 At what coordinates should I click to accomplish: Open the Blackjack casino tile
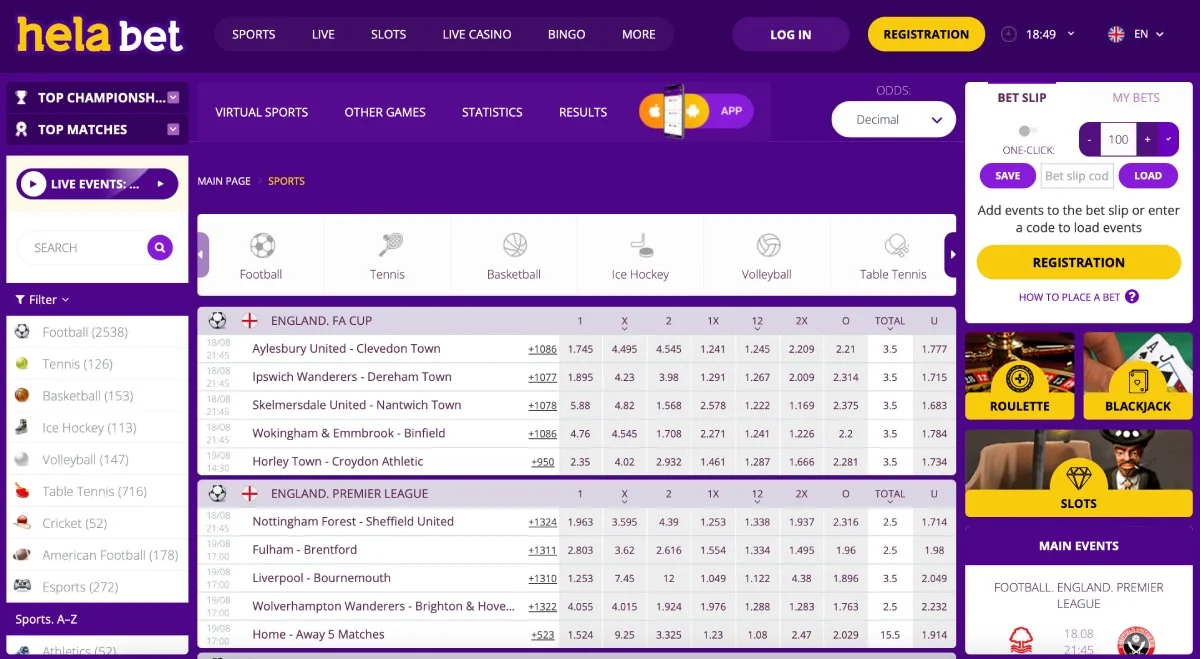(x=1138, y=376)
